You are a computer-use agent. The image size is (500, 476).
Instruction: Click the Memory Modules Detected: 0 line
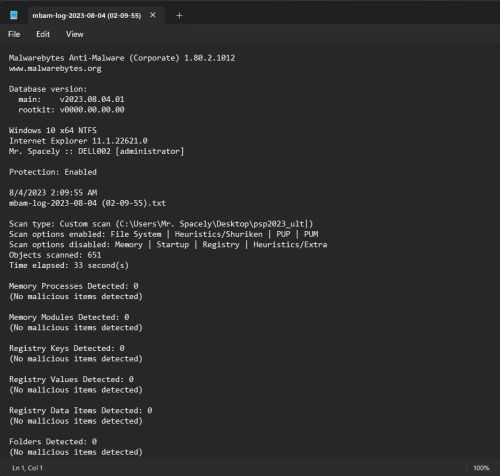click(x=69, y=317)
